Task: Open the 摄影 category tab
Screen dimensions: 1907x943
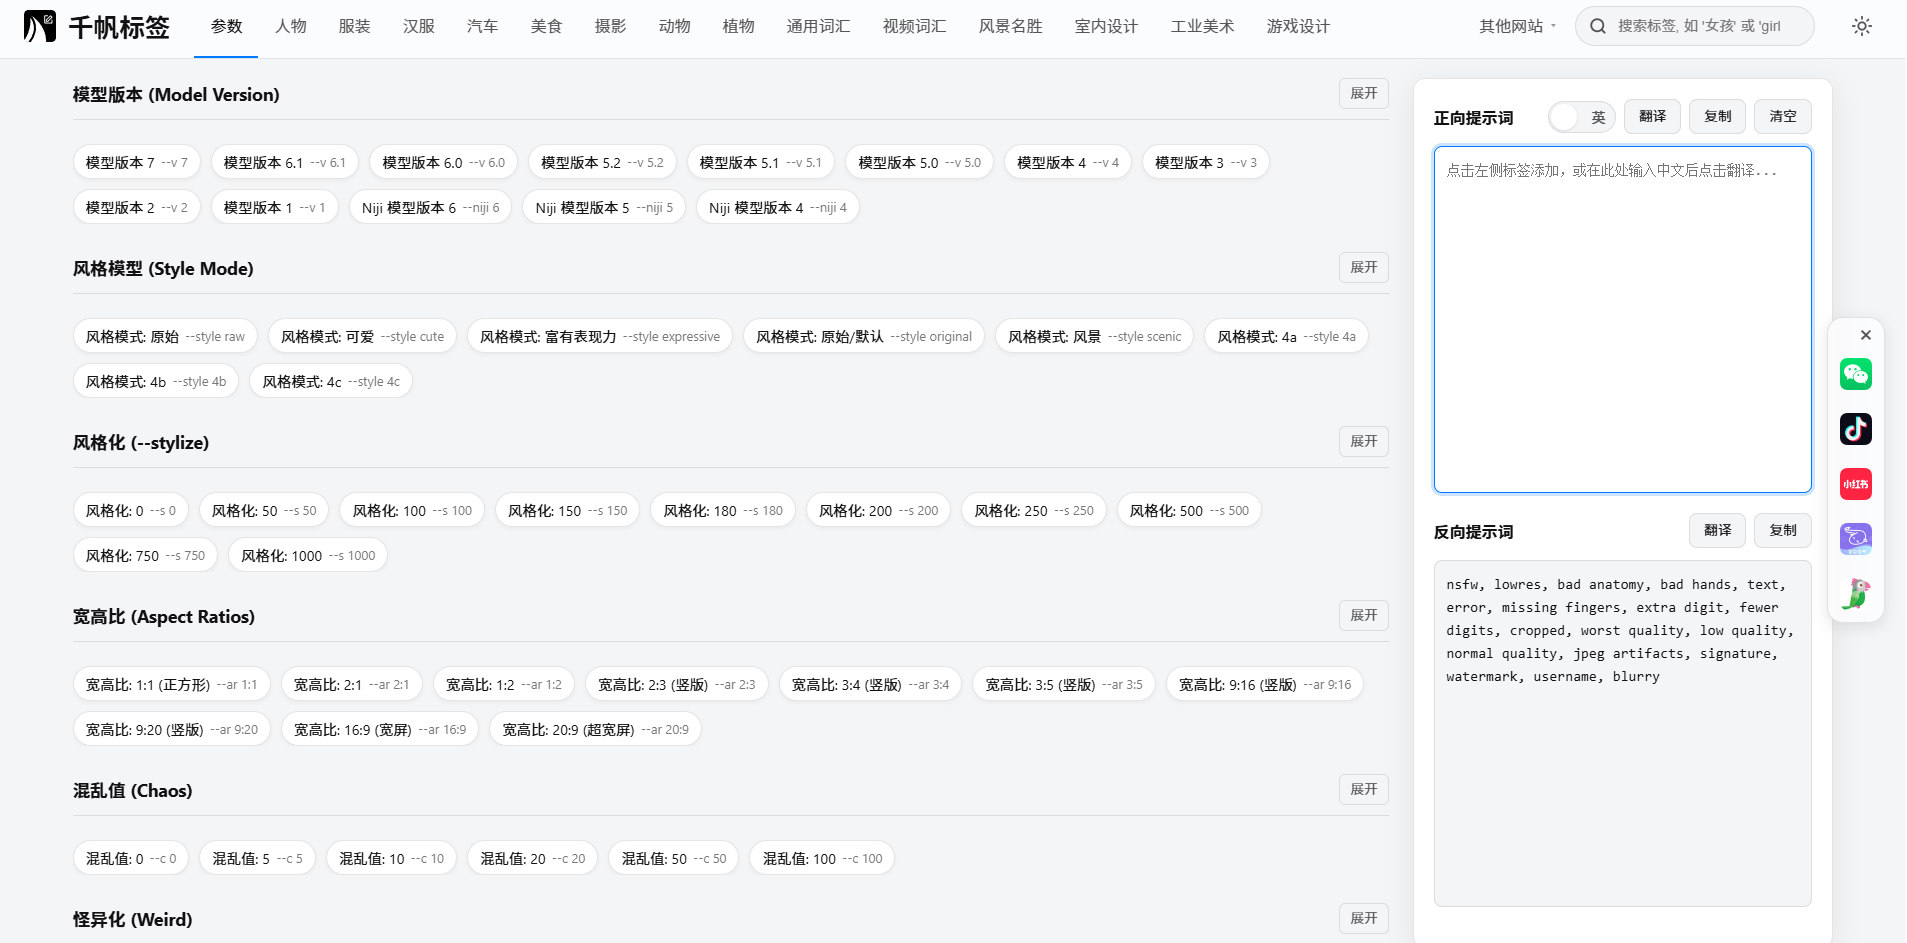Action: click(610, 27)
